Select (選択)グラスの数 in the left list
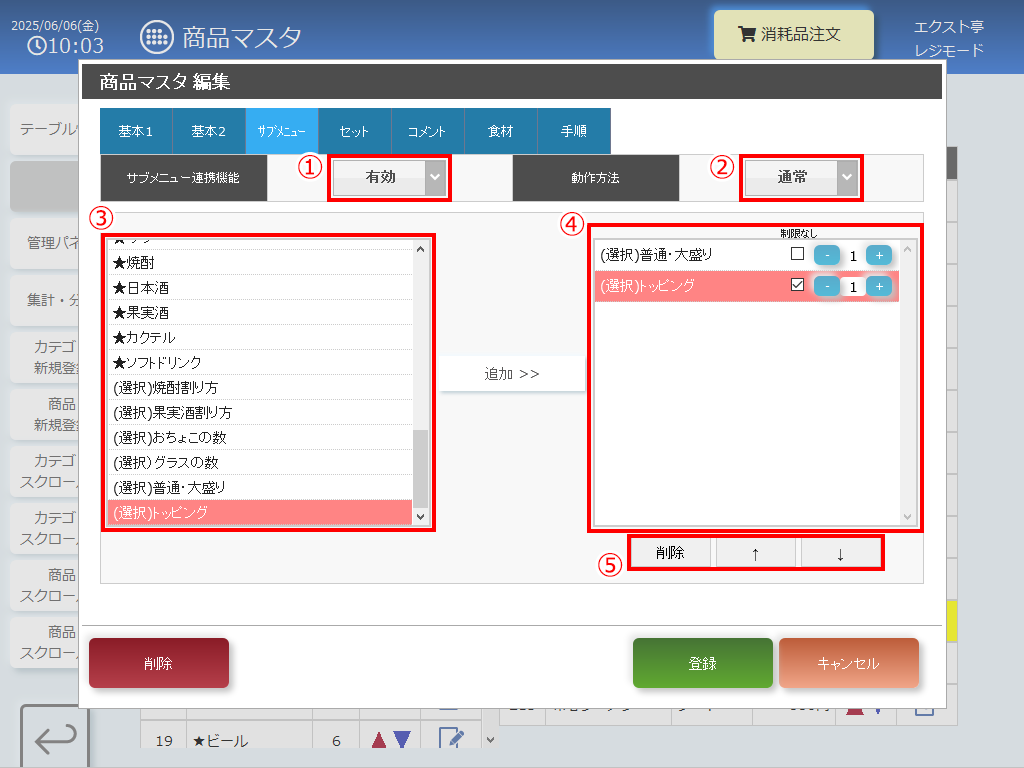The image size is (1024, 768). tap(260, 462)
